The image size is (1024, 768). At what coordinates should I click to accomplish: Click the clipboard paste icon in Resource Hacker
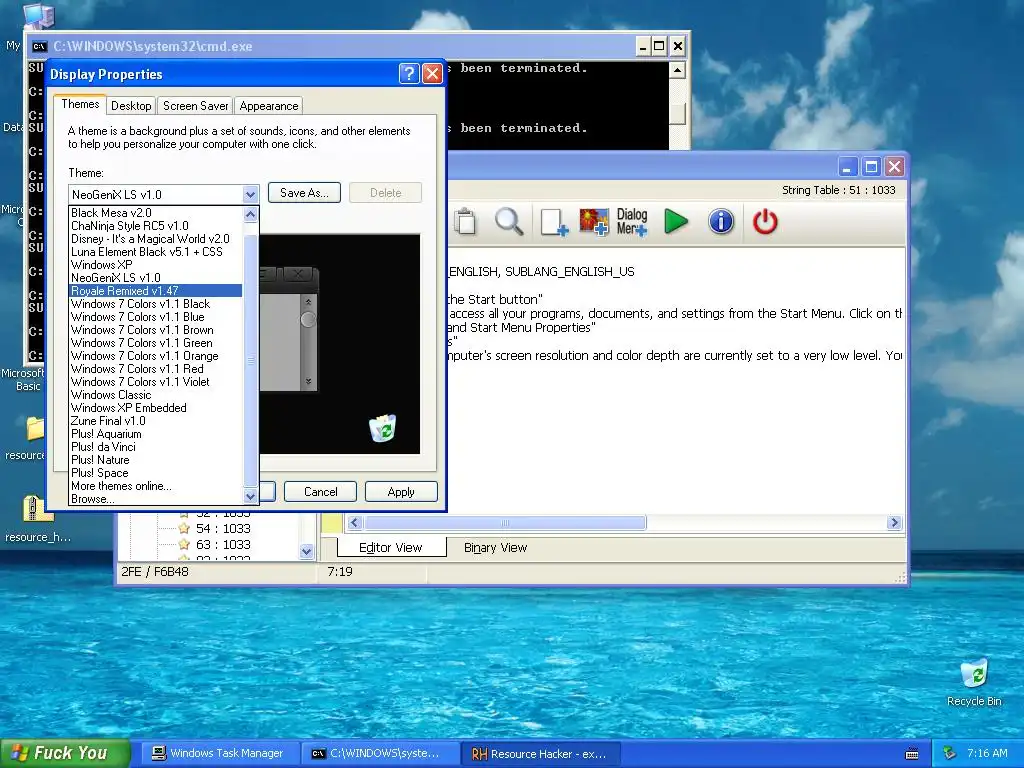click(466, 221)
